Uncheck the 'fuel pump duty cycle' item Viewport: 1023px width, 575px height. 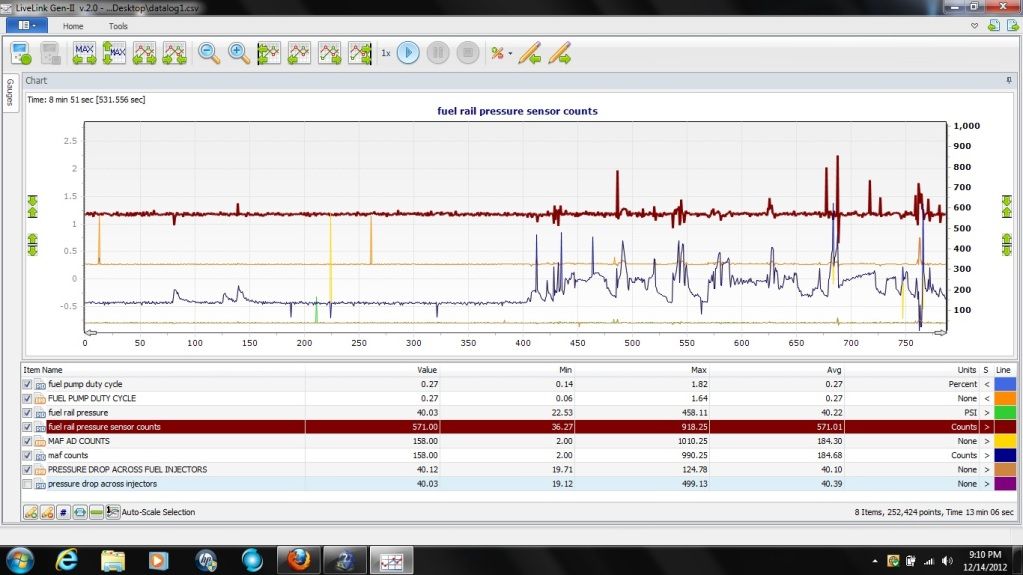[x=27, y=384]
